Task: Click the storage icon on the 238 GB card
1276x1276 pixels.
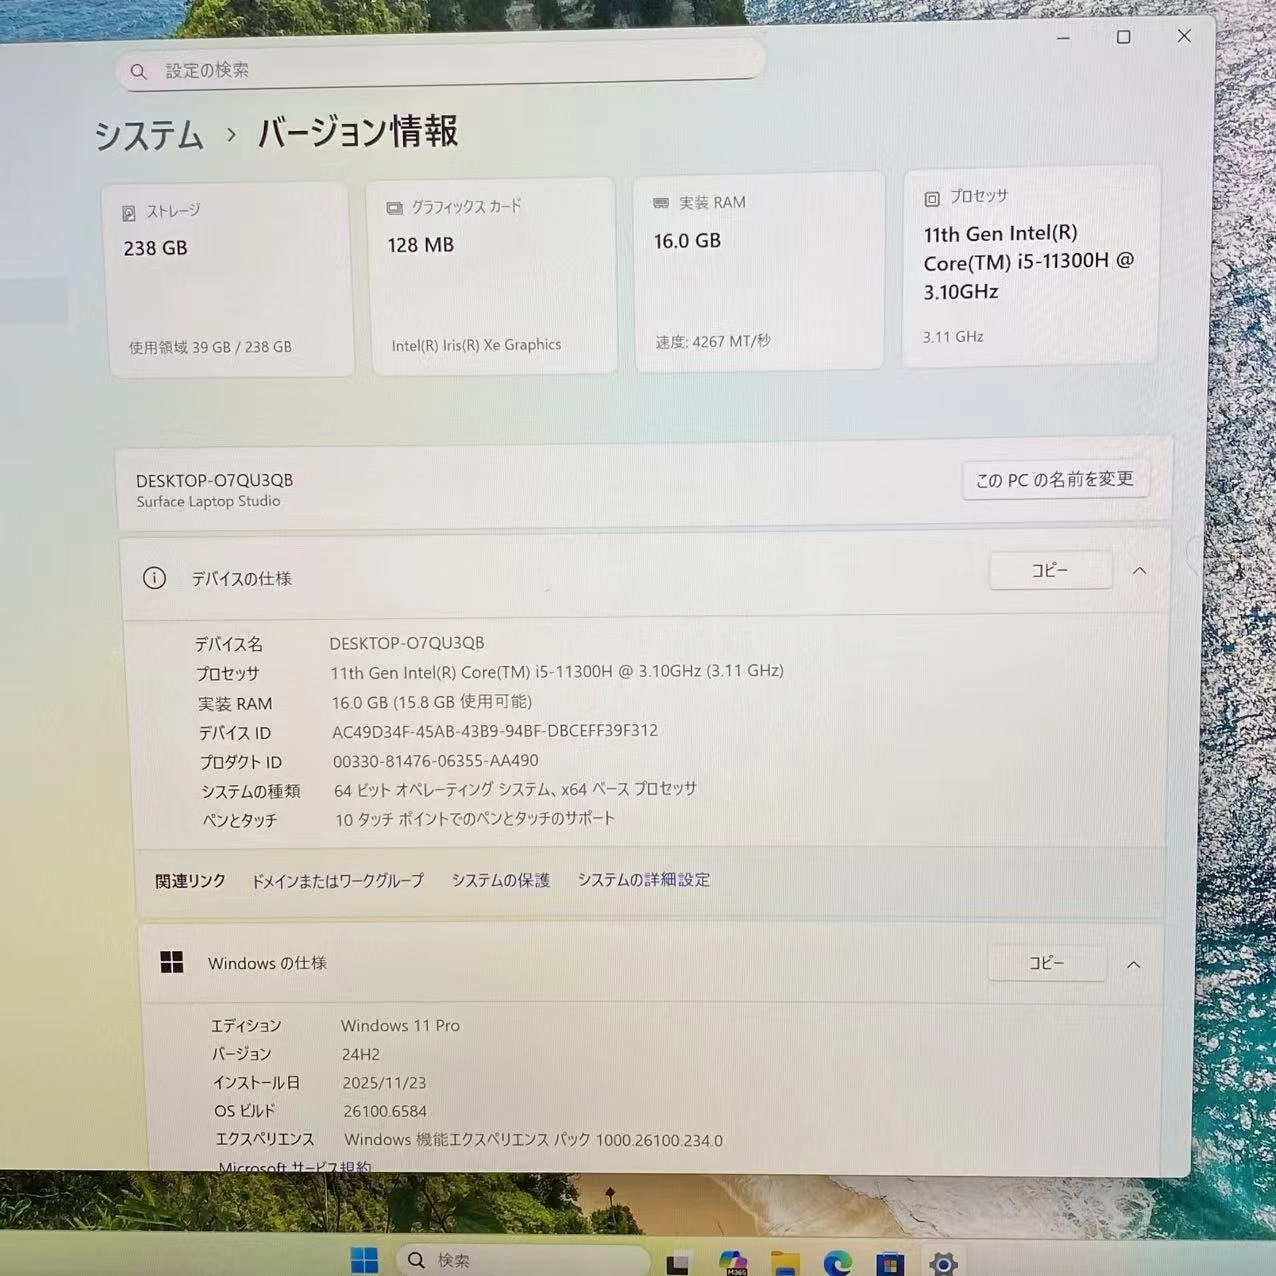Action: pos(127,211)
